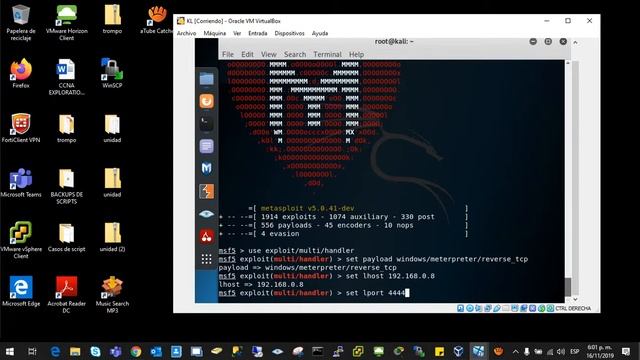Open the Ayuda menu in VirtualBox
640x360 pixels.
320,33
